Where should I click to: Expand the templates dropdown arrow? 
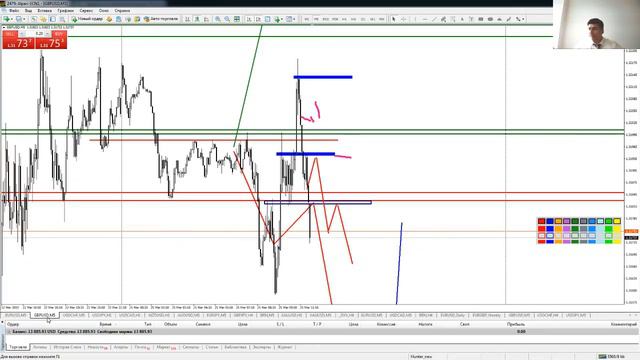click(295, 19)
